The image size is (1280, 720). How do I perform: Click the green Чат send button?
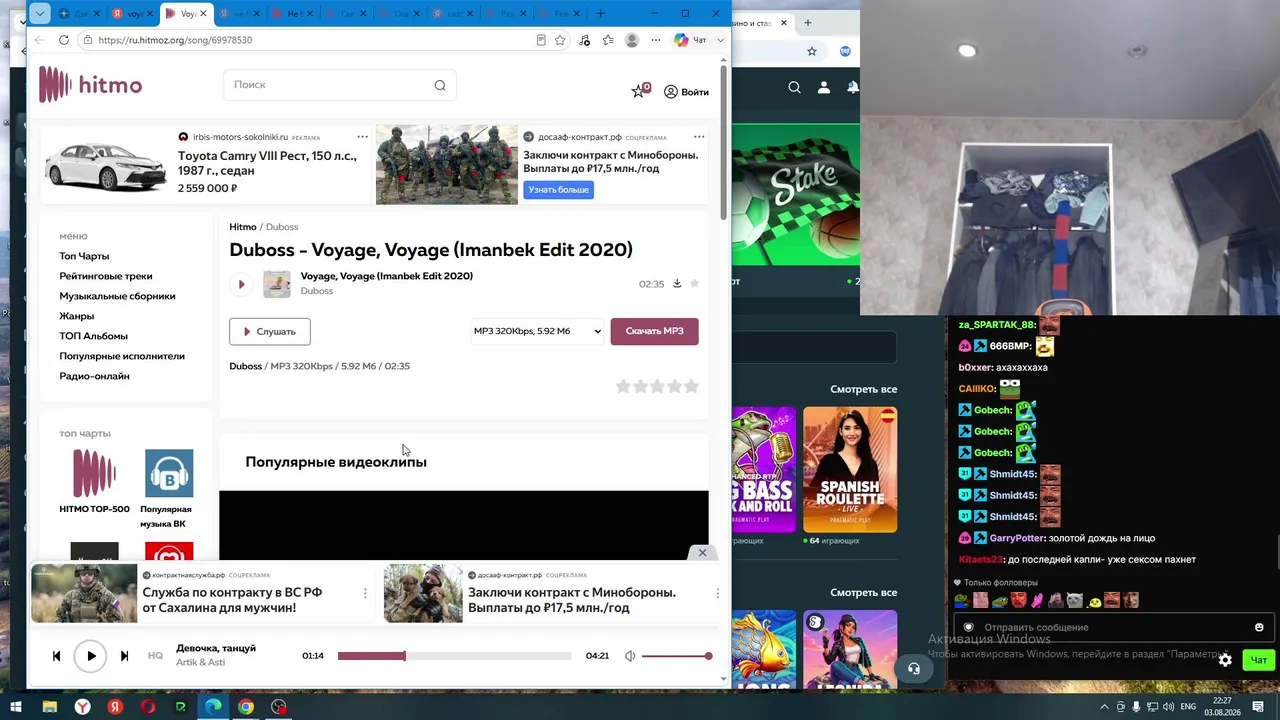[1258, 660]
